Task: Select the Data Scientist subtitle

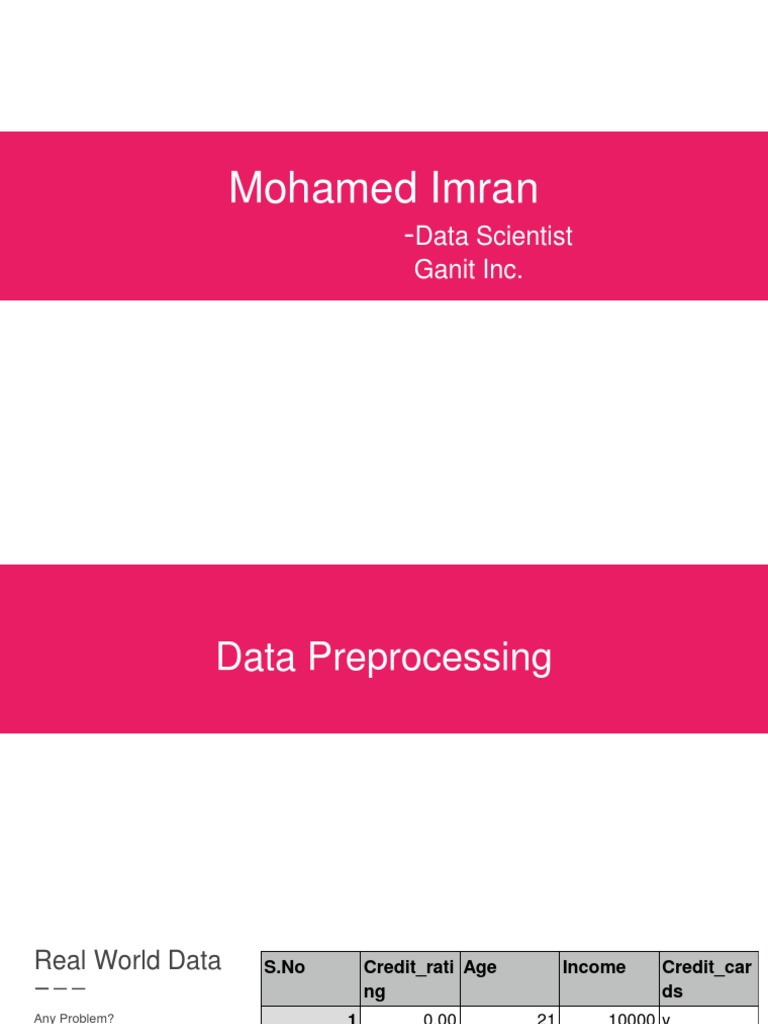Action: (493, 236)
